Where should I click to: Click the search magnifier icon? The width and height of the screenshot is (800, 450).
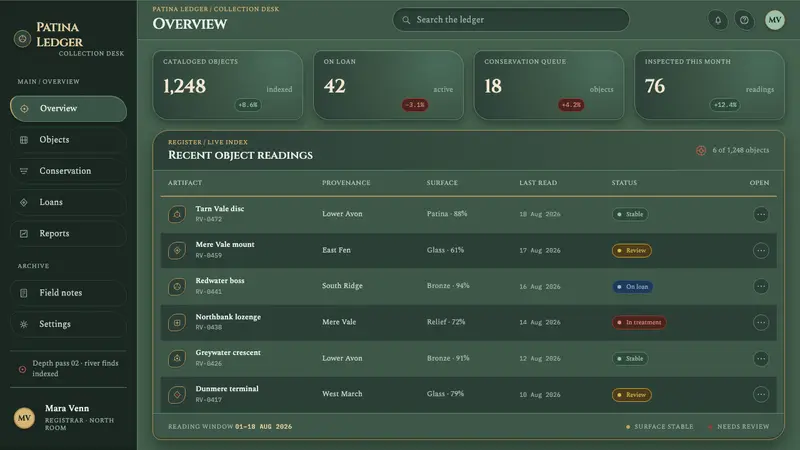[406, 20]
